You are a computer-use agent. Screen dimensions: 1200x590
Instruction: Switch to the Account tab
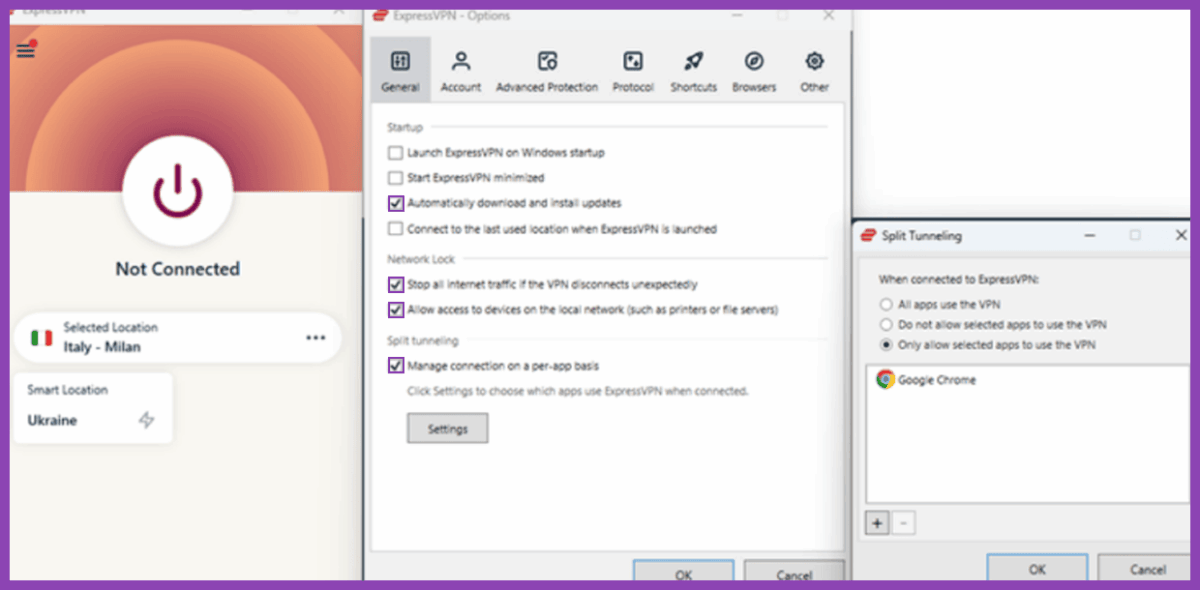[x=461, y=71]
